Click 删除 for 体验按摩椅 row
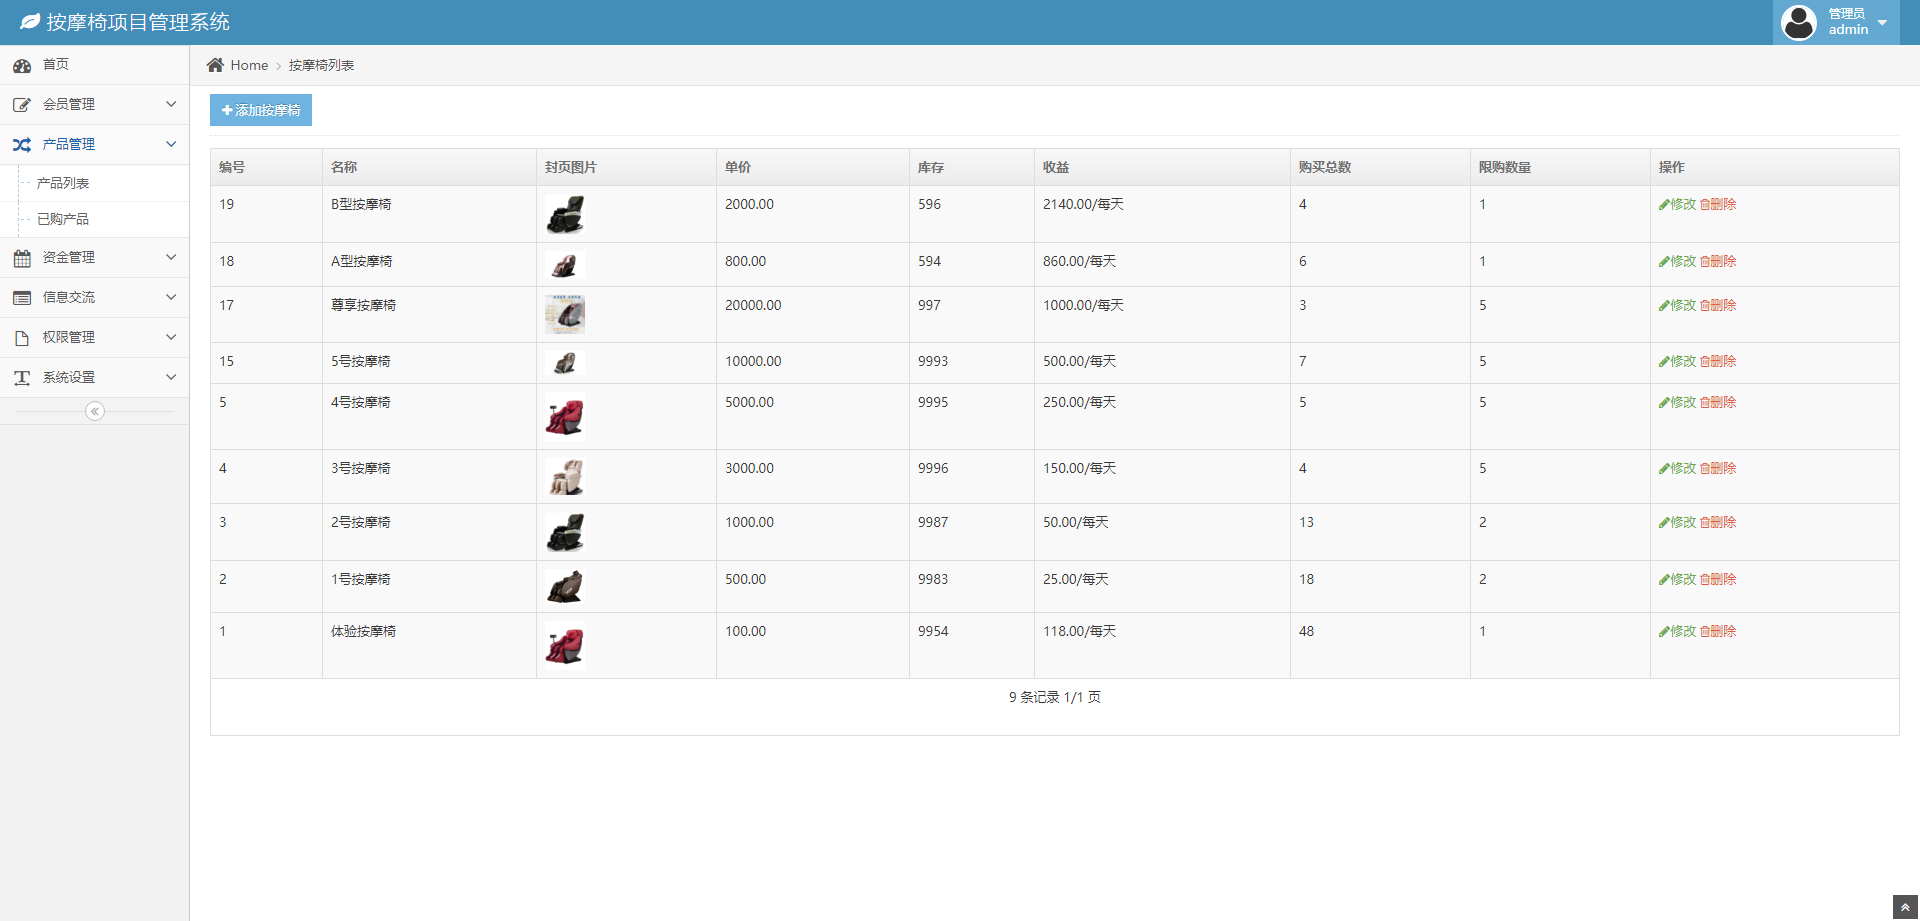This screenshot has width=1920, height=921. tap(1718, 631)
